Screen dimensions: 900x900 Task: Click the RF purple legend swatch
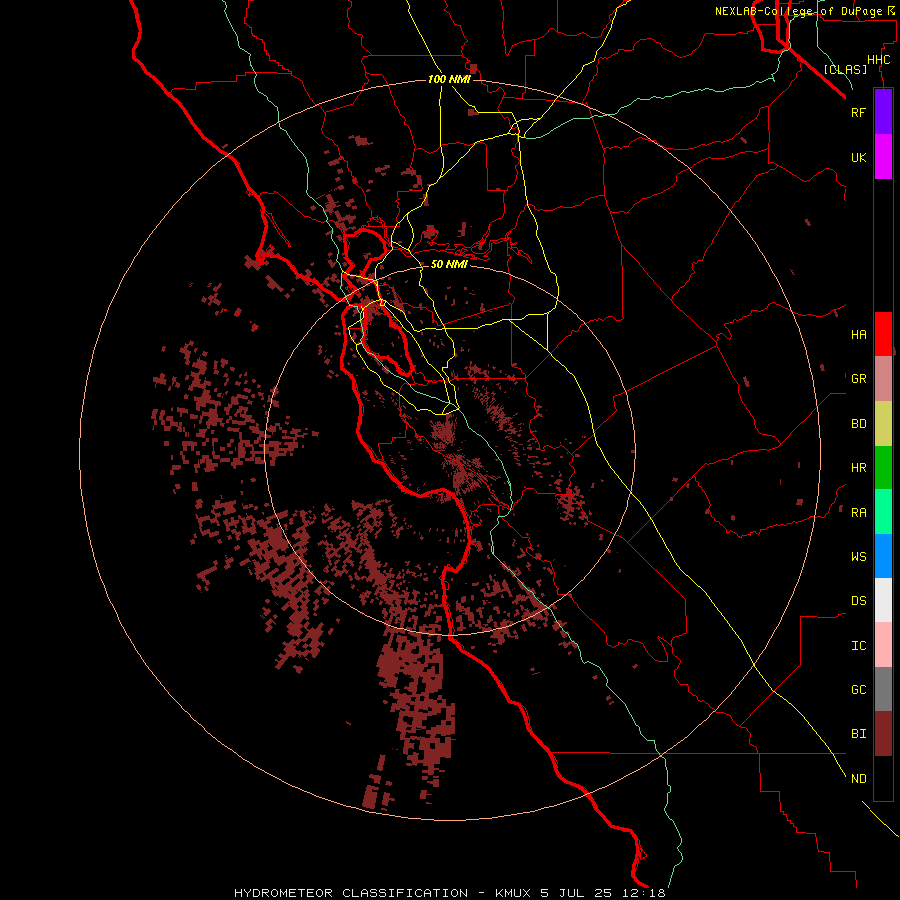coord(883,112)
